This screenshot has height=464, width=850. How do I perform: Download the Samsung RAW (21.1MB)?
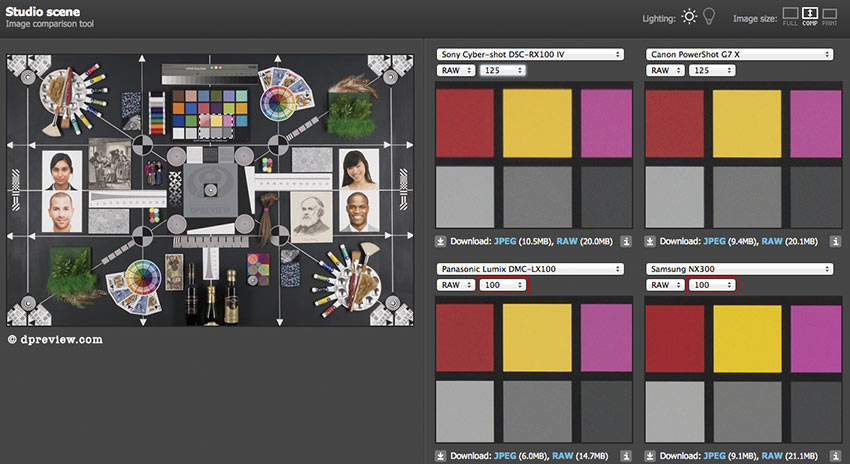point(772,456)
